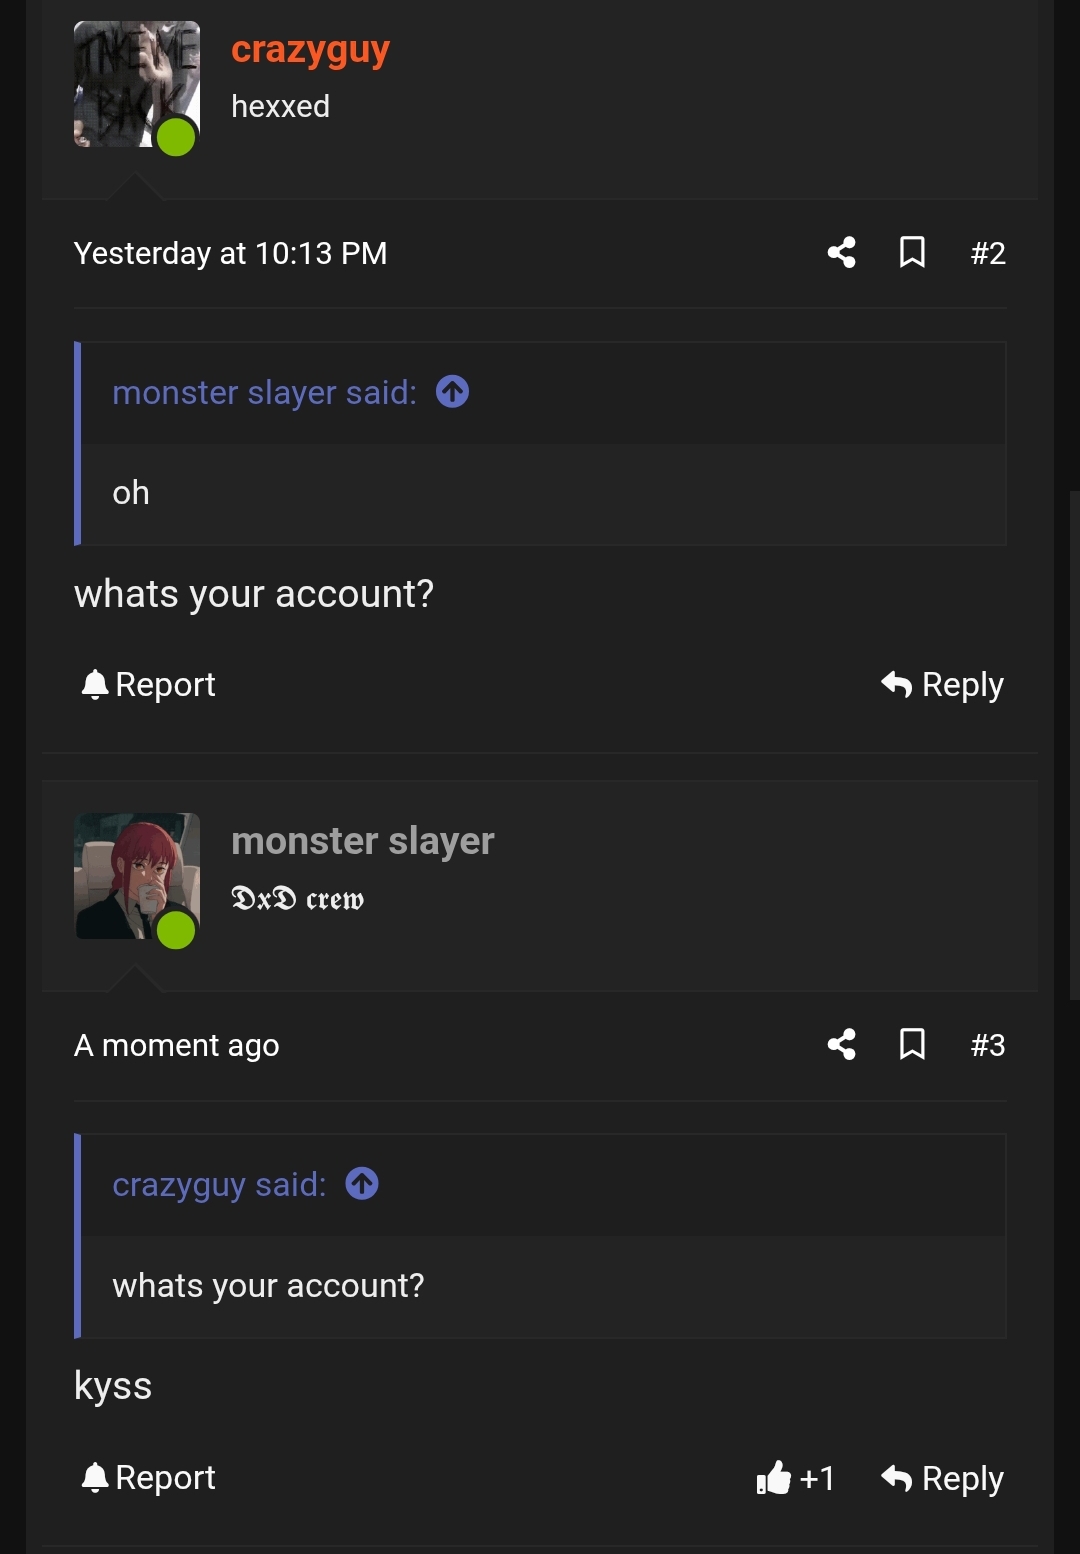1080x1554 pixels.
Task: Share post #2 via share icon
Action: pyautogui.click(x=842, y=253)
